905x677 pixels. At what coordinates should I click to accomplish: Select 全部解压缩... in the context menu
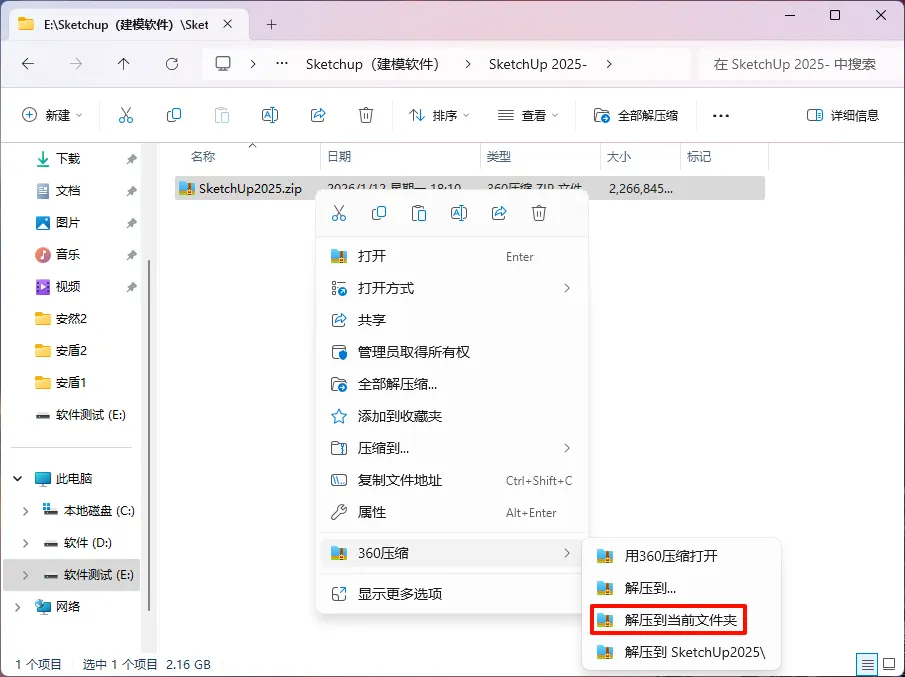[452, 384]
